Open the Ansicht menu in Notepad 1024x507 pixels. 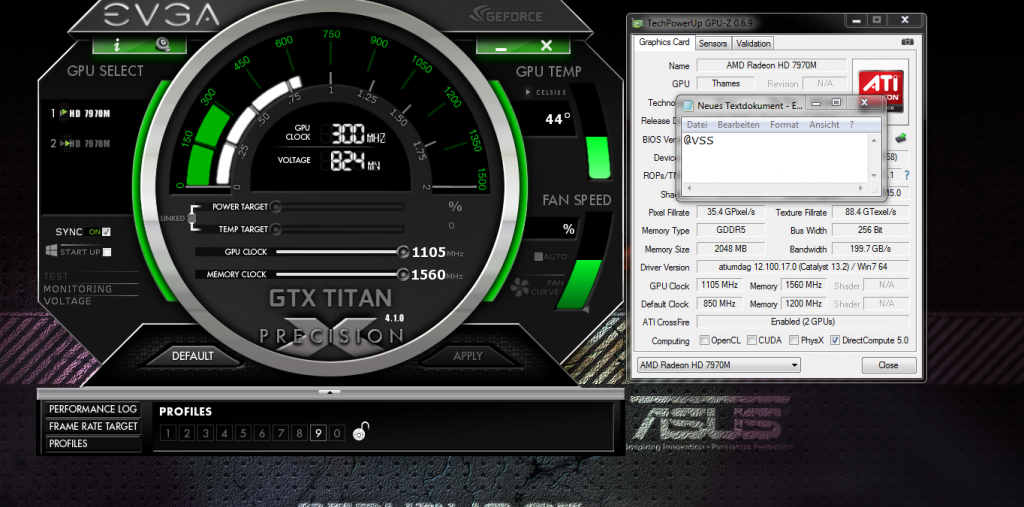pos(824,125)
